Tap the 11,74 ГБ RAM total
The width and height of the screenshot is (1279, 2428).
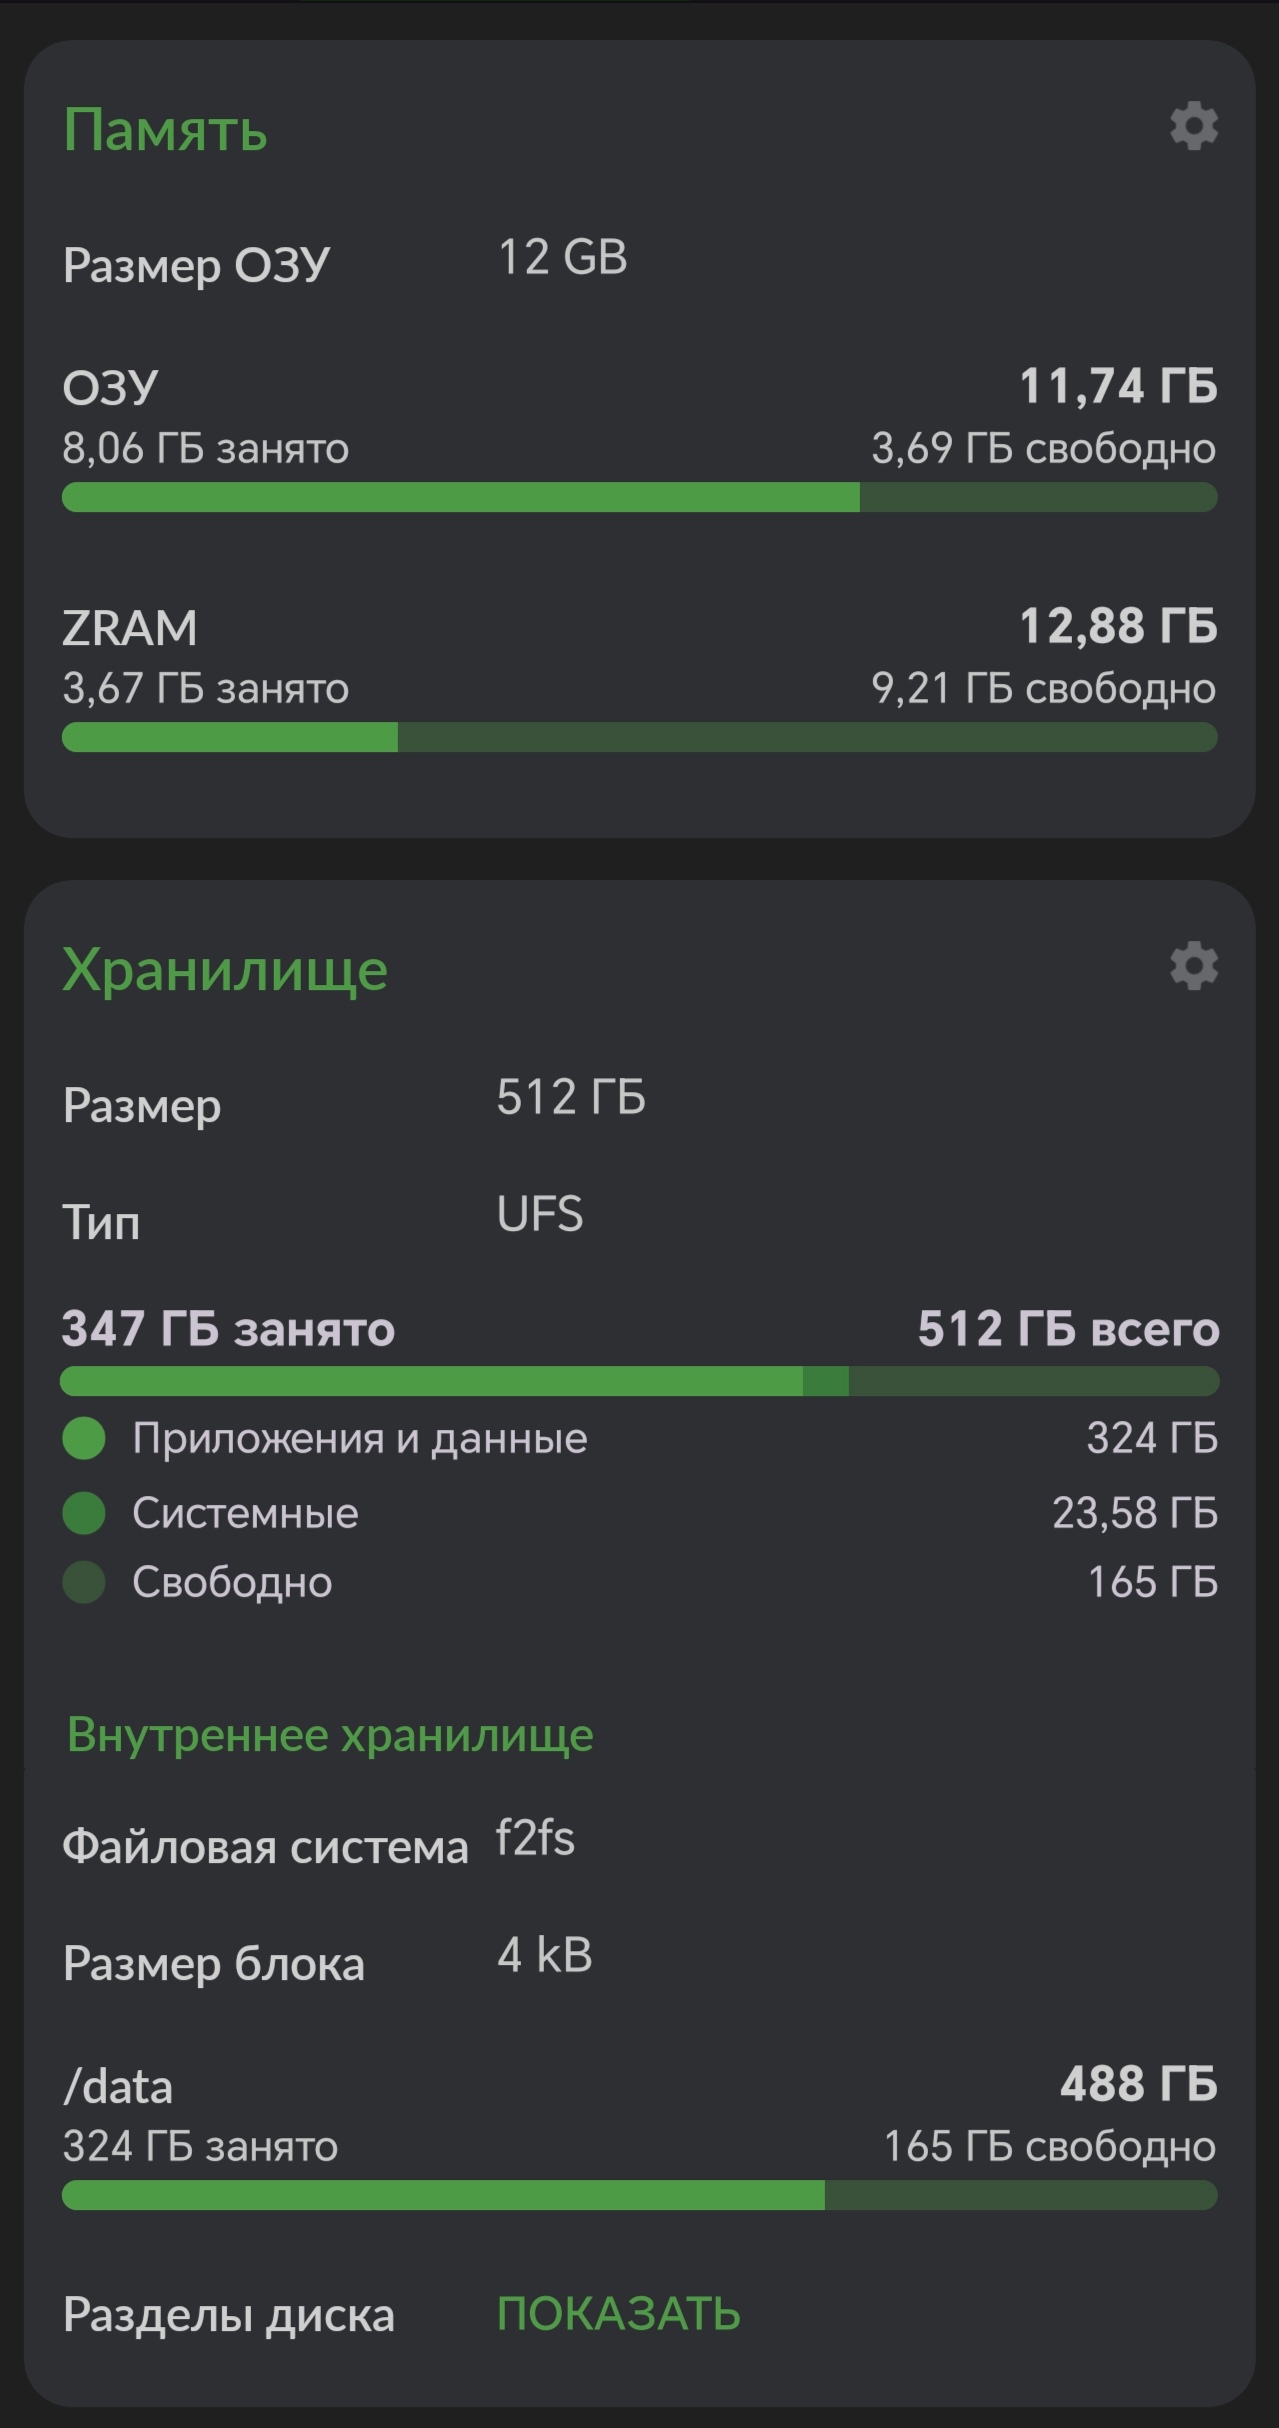point(1118,387)
